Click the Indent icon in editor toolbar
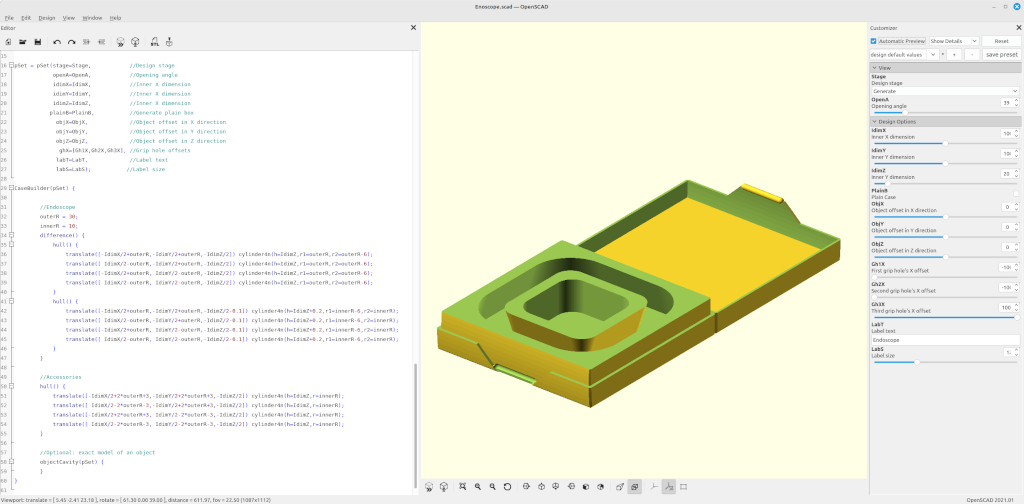 pos(101,42)
